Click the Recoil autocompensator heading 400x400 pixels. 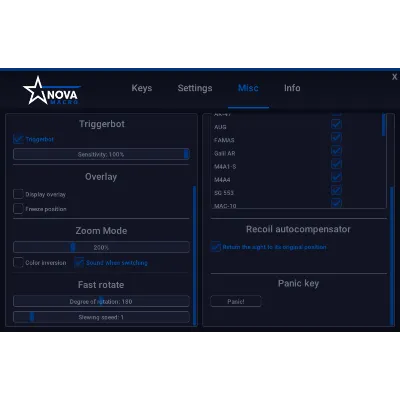298,229
